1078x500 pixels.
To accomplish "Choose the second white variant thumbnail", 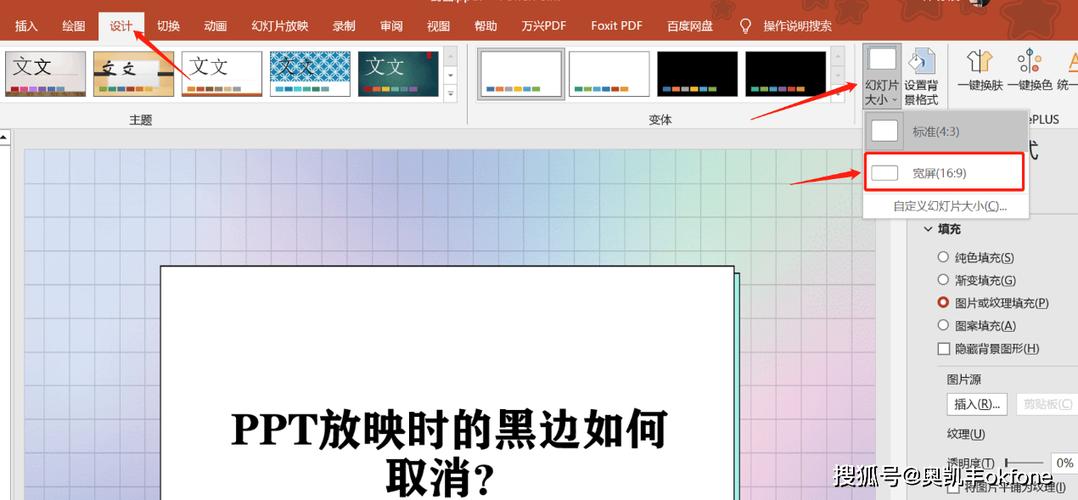I will 609,74.
